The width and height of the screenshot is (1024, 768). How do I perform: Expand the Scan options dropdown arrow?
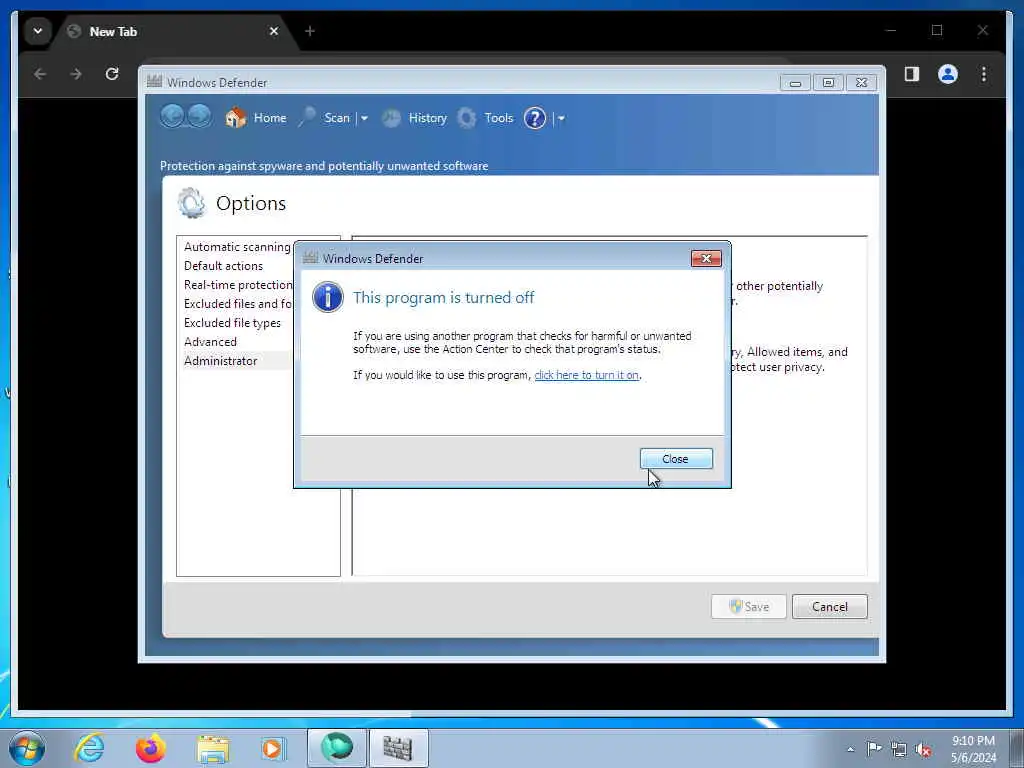(x=364, y=118)
